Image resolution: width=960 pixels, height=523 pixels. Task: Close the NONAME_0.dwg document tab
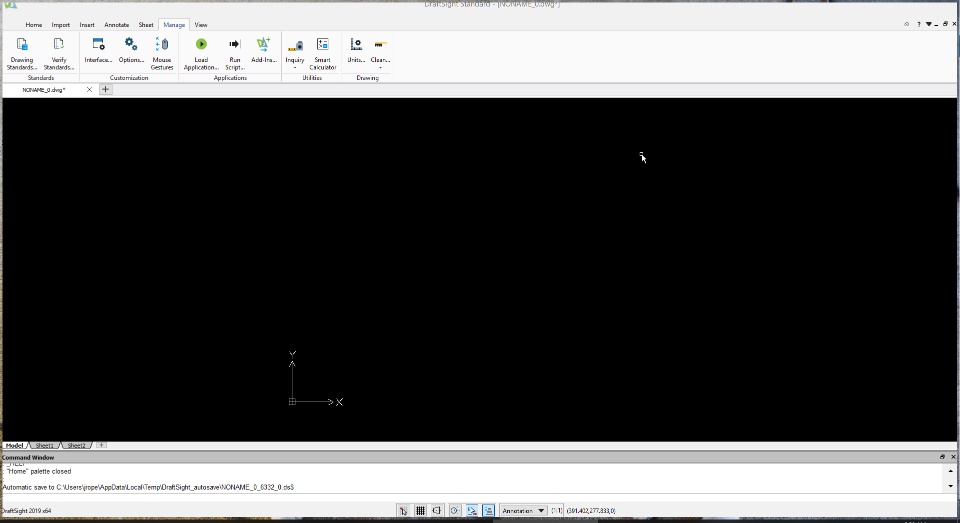click(x=89, y=89)
